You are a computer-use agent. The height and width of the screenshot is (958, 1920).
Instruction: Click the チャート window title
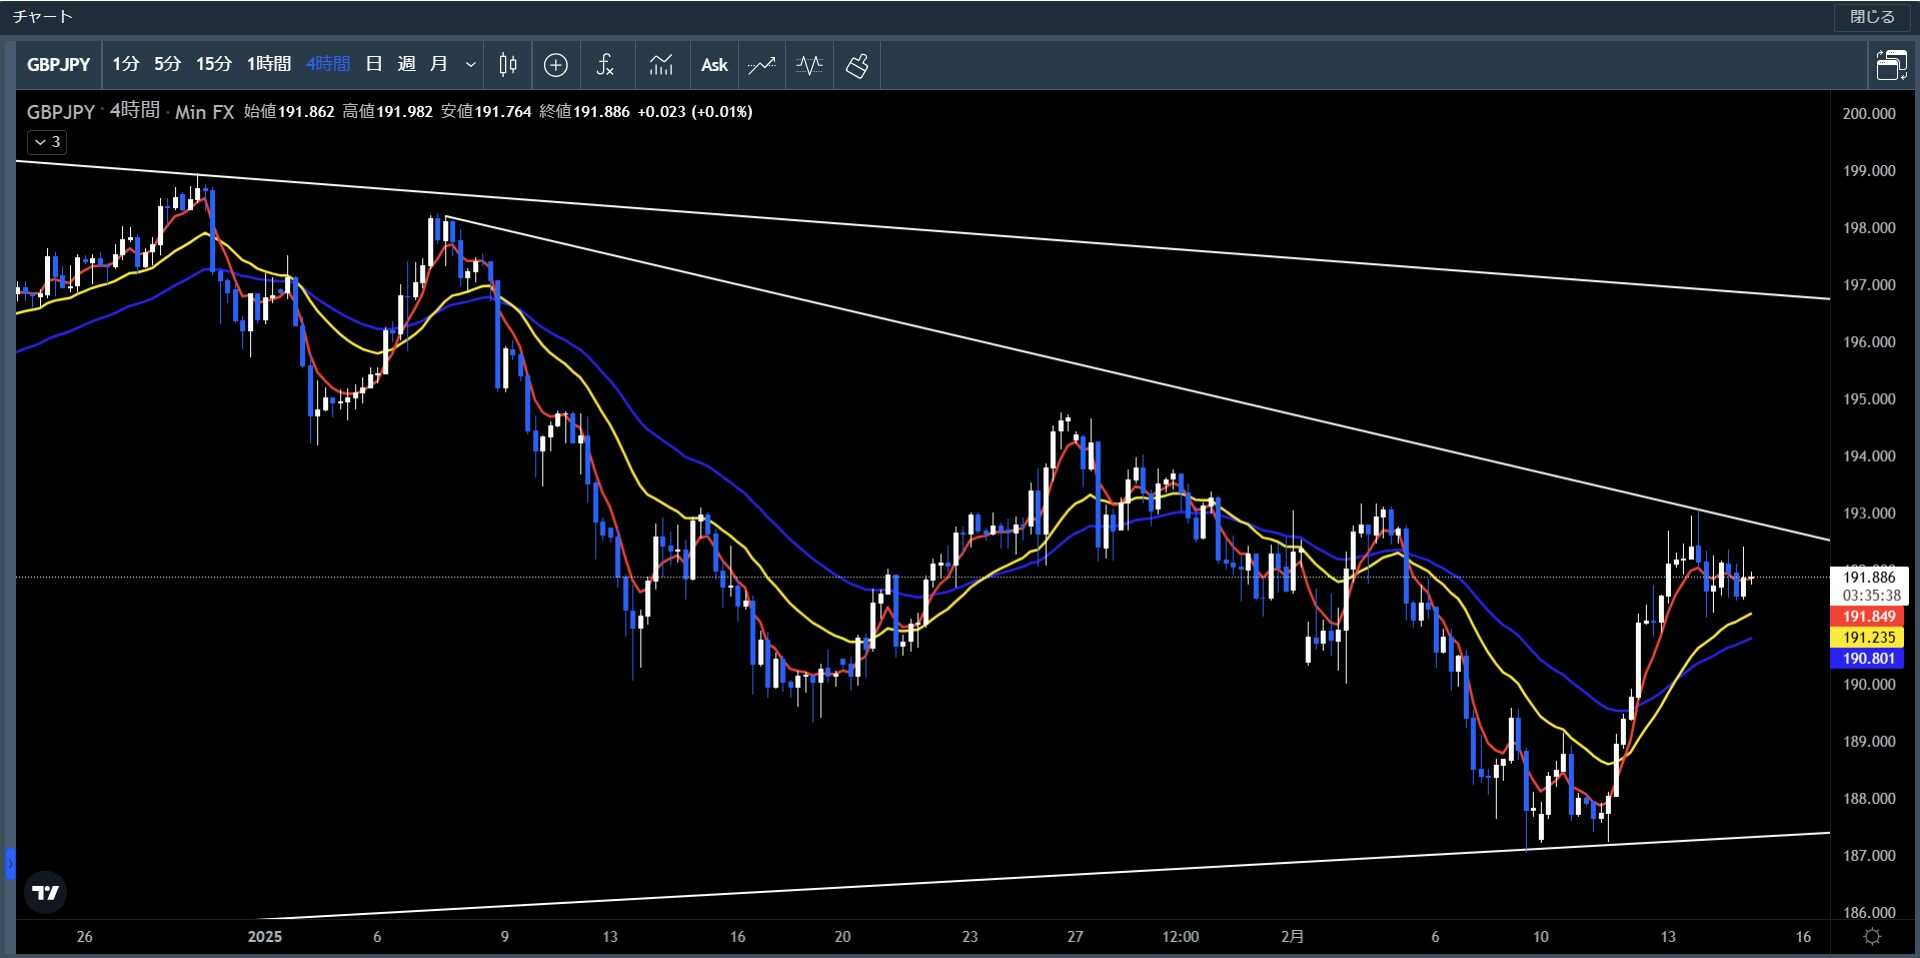tap(43, 17)
